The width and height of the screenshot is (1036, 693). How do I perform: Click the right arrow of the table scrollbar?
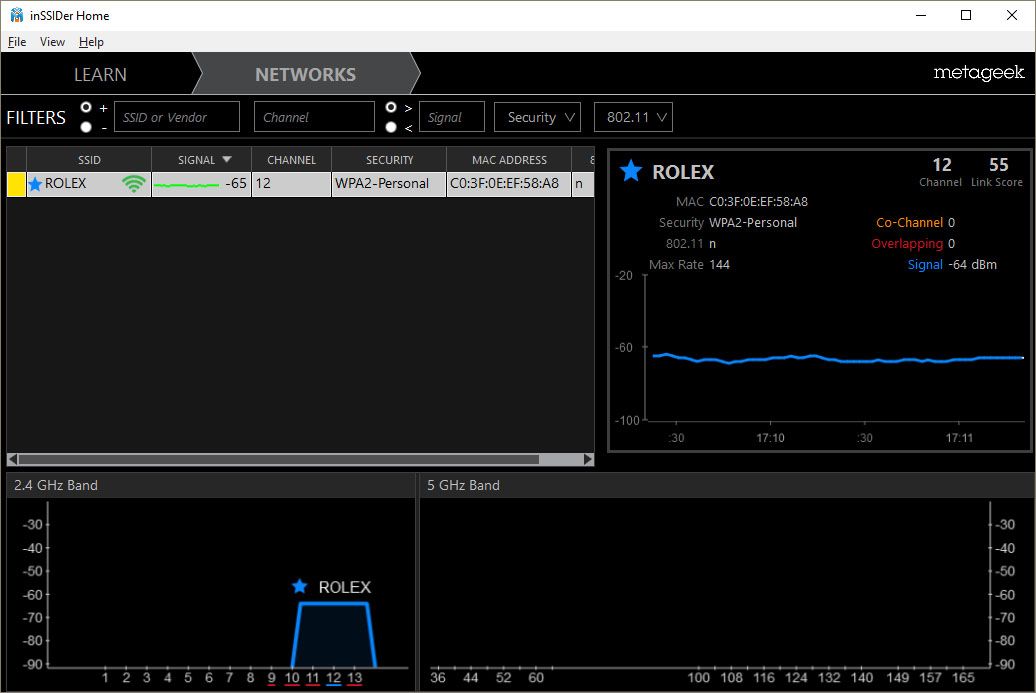[589, 459]
